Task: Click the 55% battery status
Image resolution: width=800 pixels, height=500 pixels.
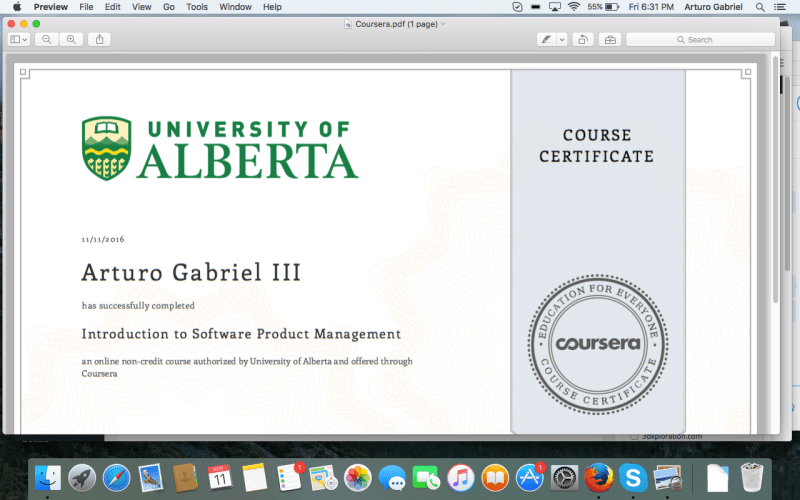Action: (603, 7)
